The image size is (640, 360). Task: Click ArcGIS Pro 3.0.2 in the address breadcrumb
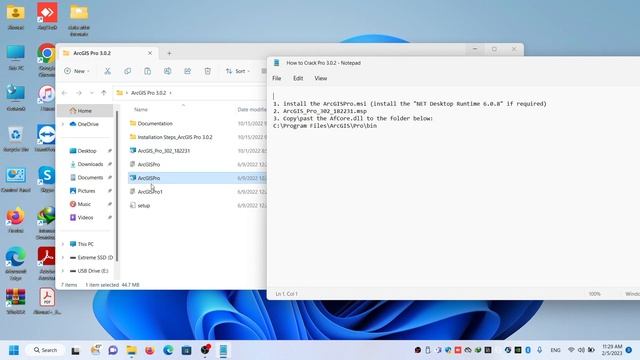click(149, 93)
